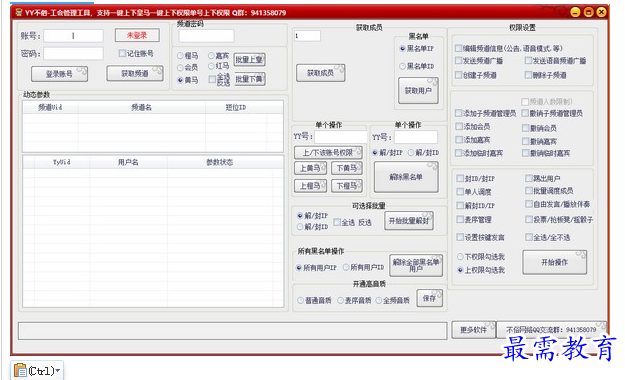The image size is (625, 380).
Task: Click the 保存 audio quality button
Action: [x=430, y=298]
